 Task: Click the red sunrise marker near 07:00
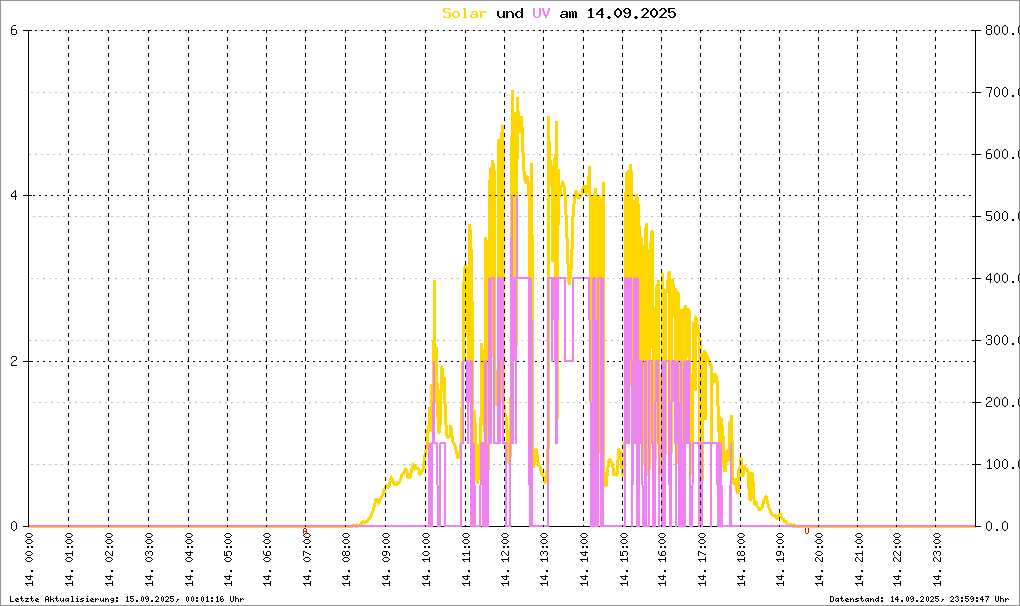tap(304, 531)
